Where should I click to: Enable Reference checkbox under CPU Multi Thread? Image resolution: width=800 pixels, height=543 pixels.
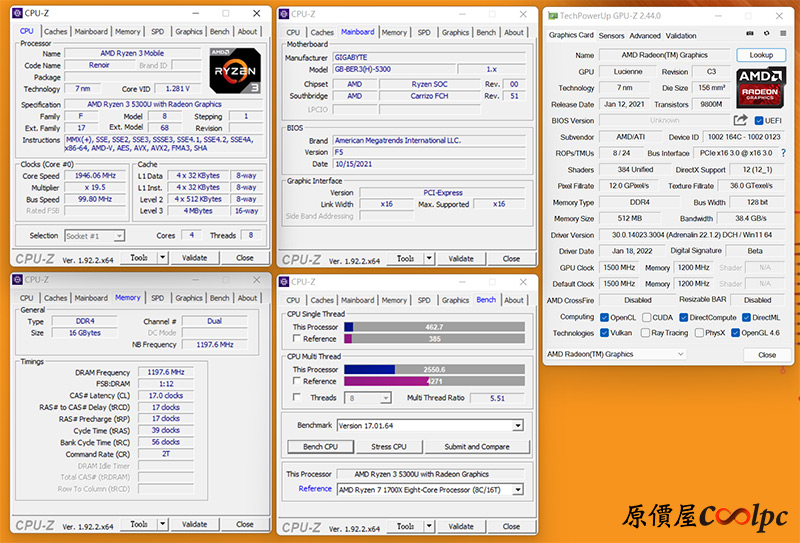click(296, 381)
